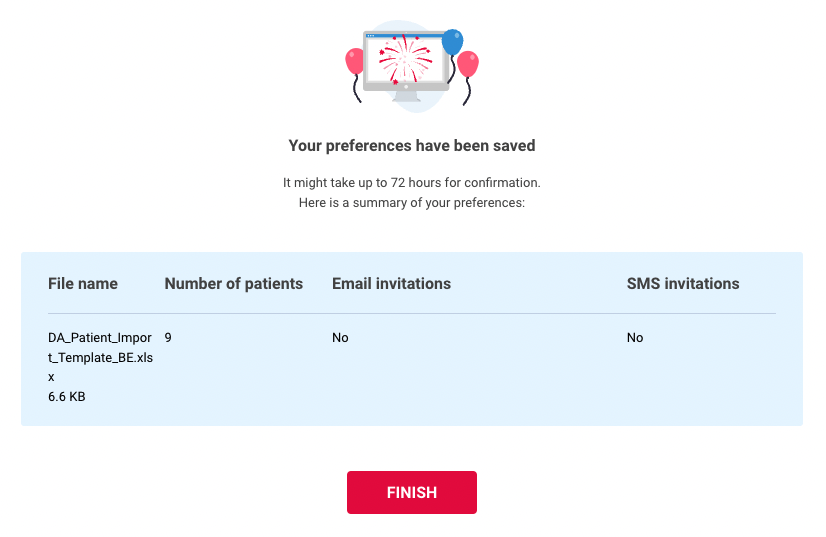
Task: Click the File name column header
Action: click(83, 284)
